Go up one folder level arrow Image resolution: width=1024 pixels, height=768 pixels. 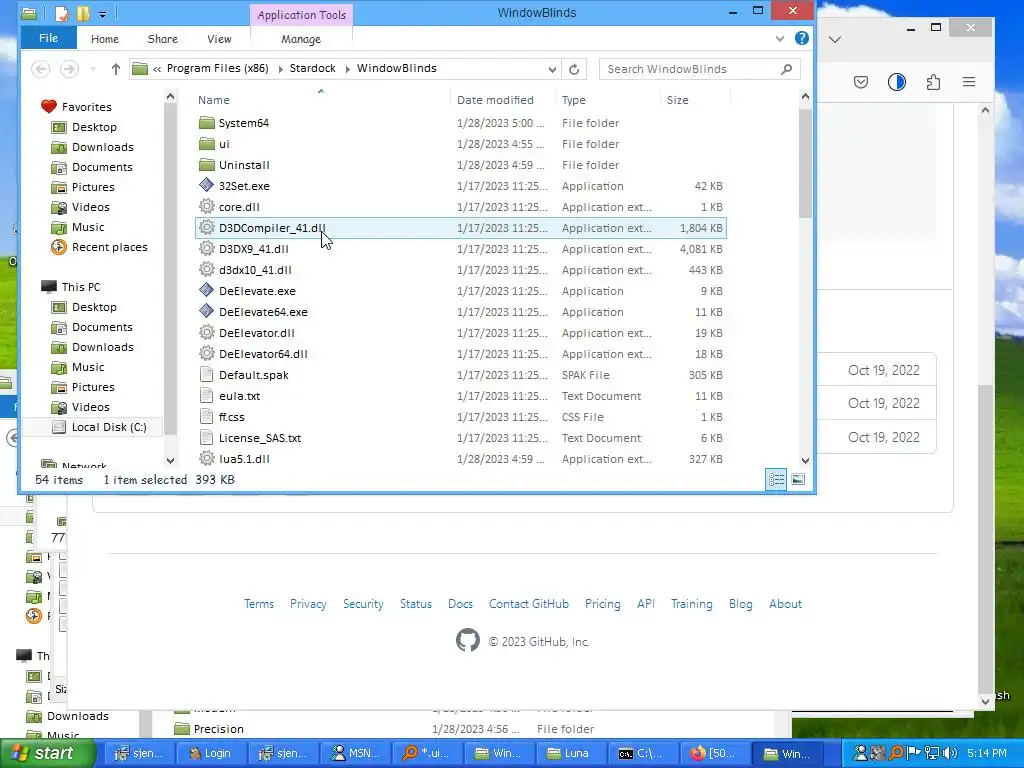click(116, 69)
